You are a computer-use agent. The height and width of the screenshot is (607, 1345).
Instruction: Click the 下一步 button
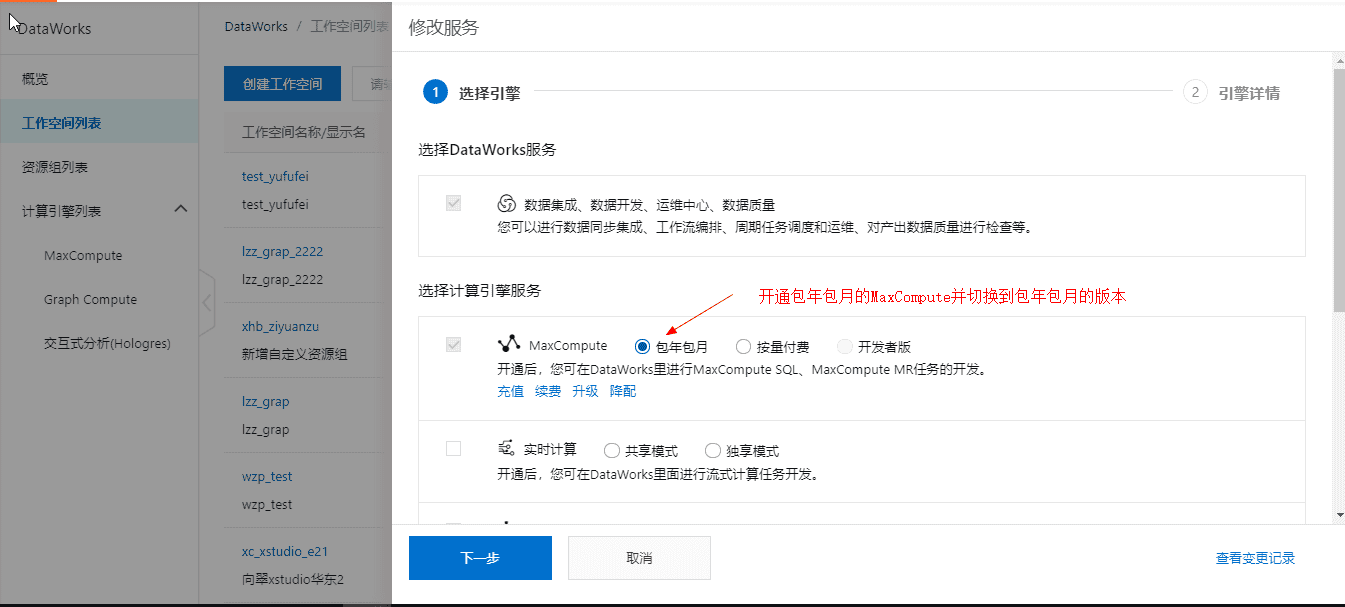480,558
